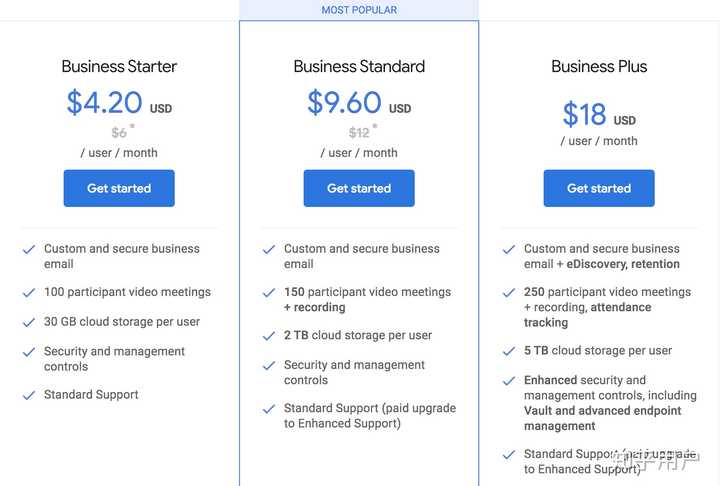Click checkmark next to 150 participant video meetings
720x486 pixels.
(x=269, y=293)
